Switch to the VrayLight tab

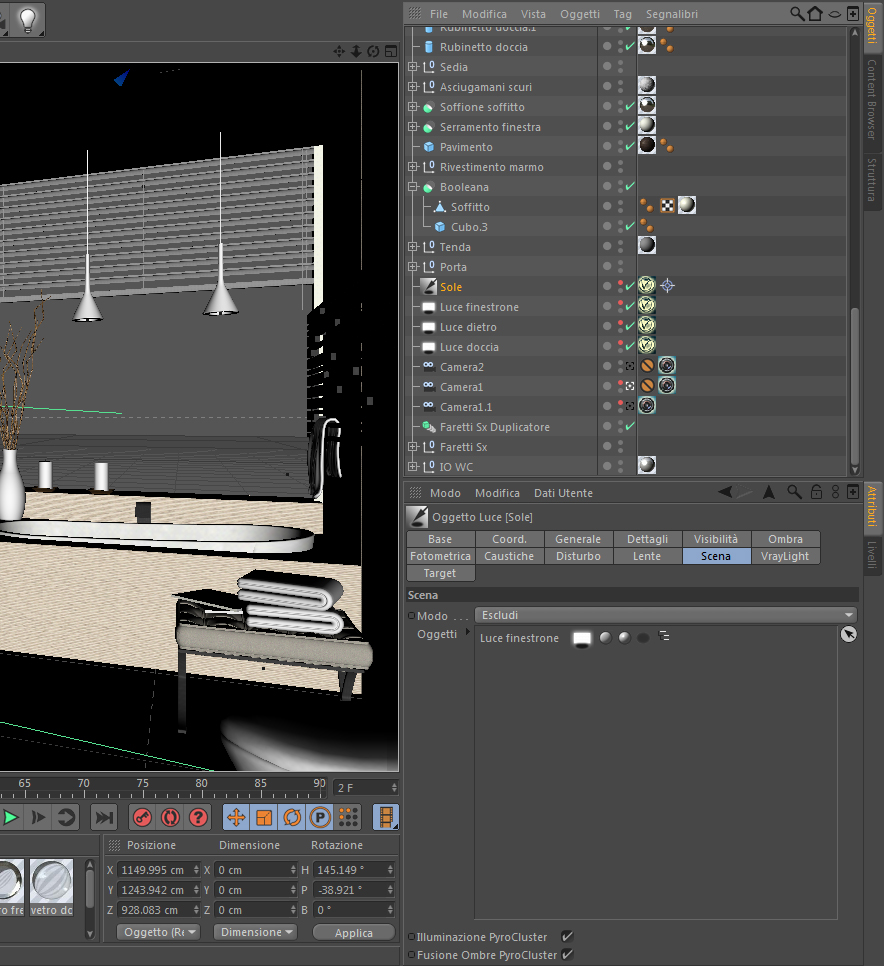tap(785, 556)
